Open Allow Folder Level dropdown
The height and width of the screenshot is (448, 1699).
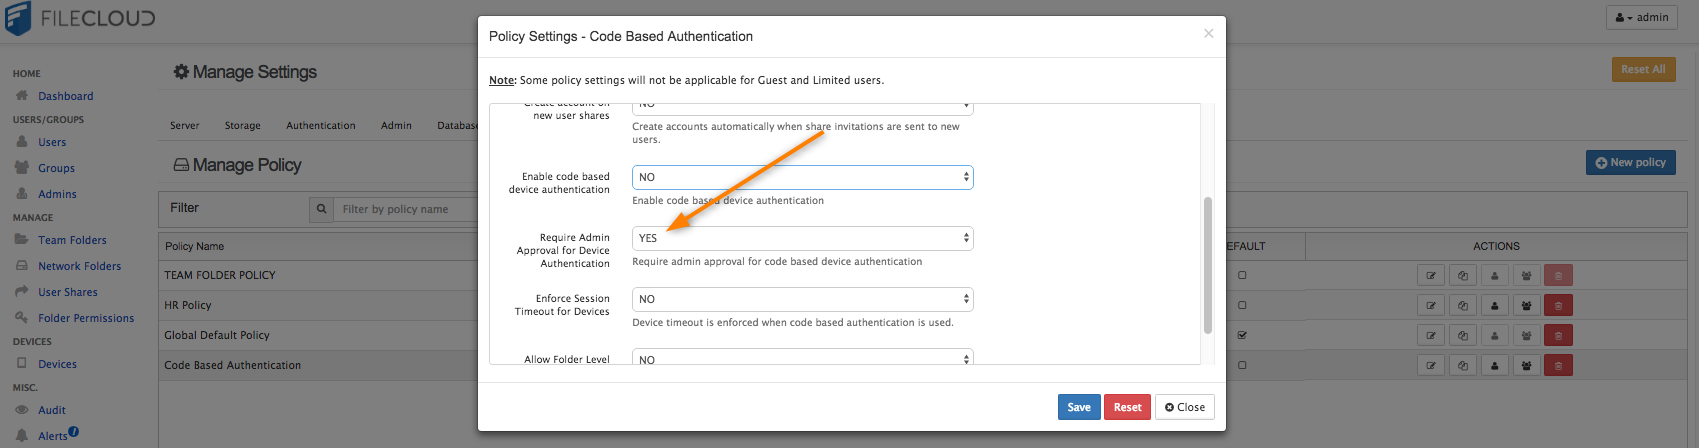[x=803, y=357]
